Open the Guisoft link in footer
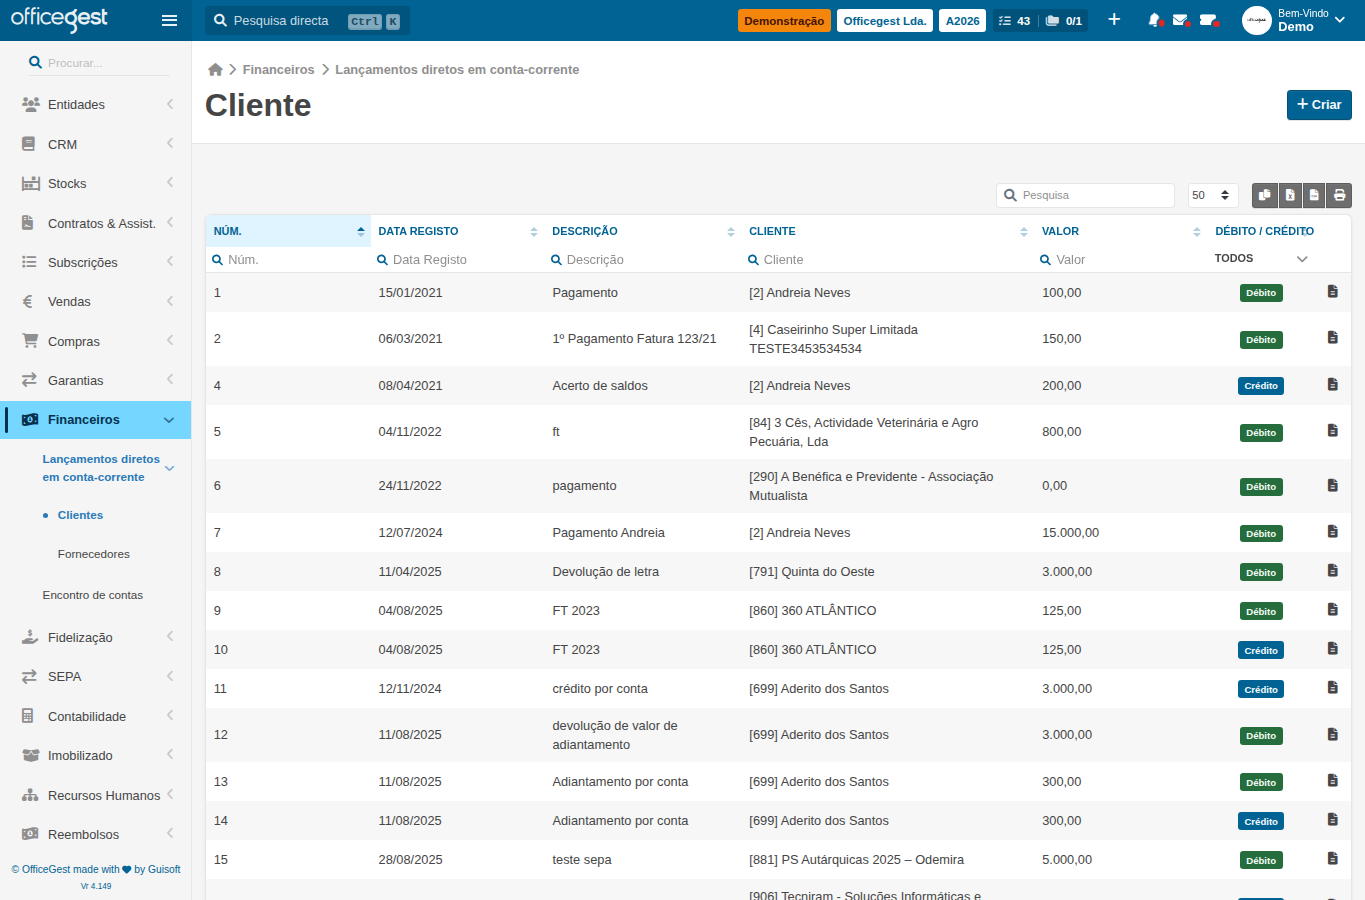This screenshot has height=900, width=1365. click(164, 870)
